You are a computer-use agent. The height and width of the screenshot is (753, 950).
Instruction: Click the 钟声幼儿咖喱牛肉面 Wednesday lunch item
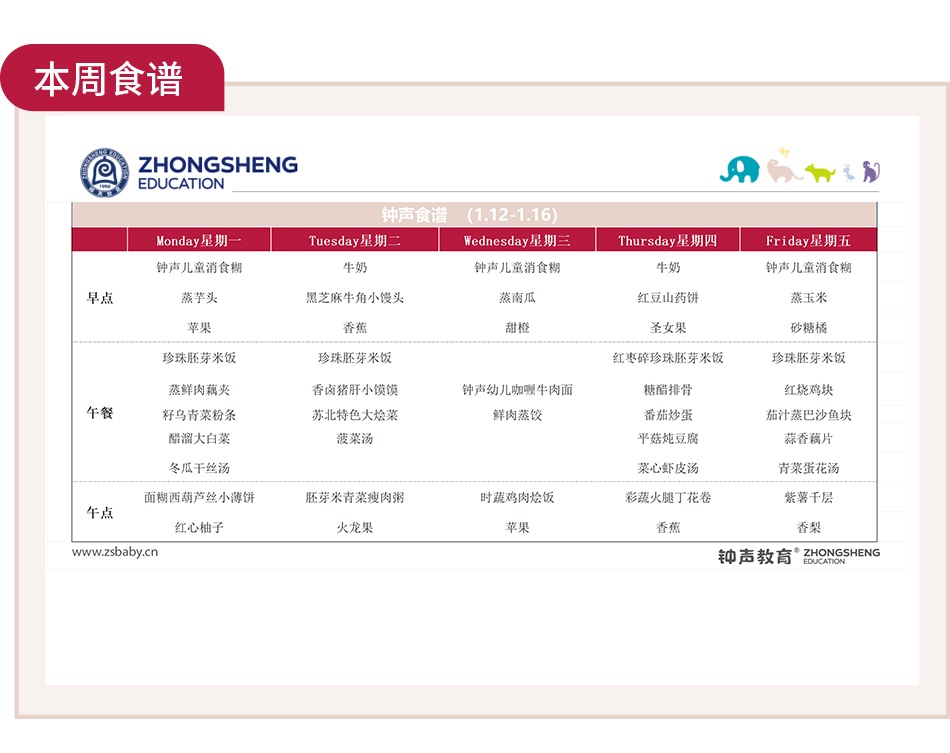[x=517, y=390]
